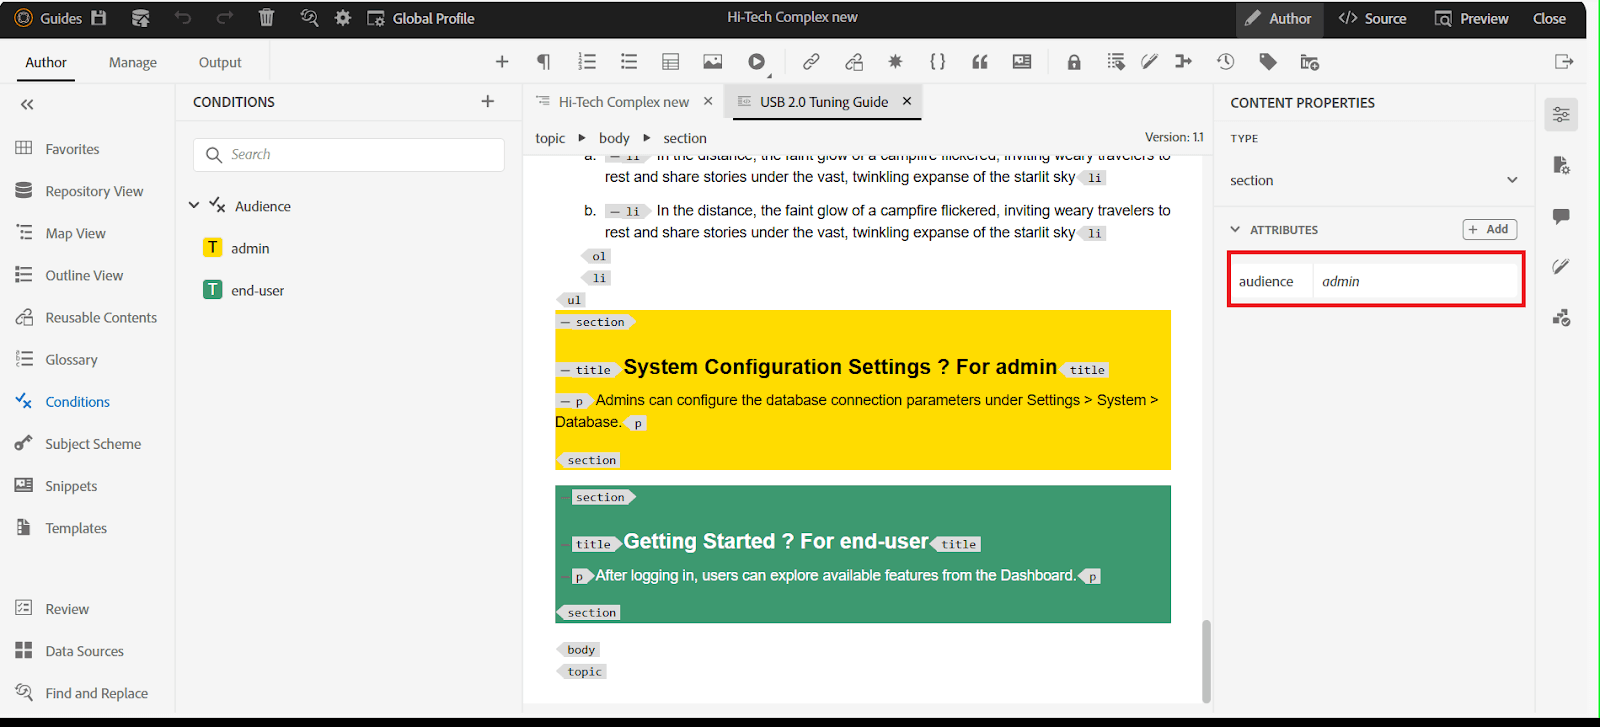Select the yellow admin condition swatch
Screen dimensions: 1600x727
(212, 248)
